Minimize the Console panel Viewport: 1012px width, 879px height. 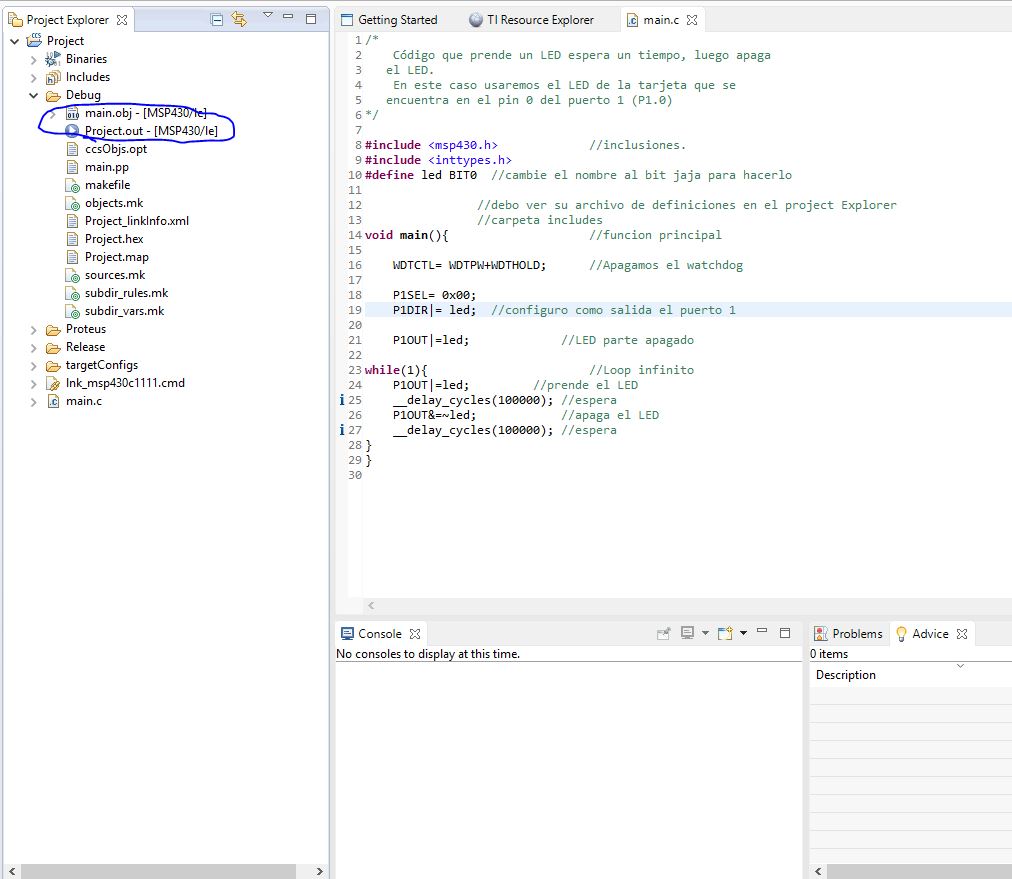click(x=762, y=631)
